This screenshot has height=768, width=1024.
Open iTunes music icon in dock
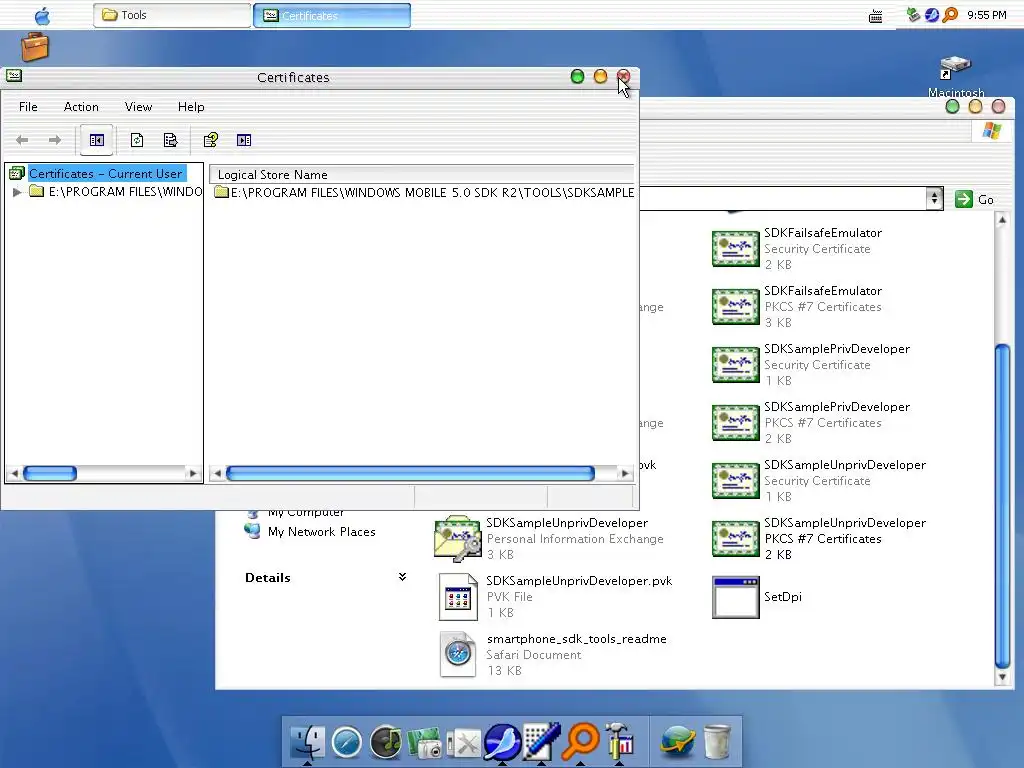click(386, 743)
